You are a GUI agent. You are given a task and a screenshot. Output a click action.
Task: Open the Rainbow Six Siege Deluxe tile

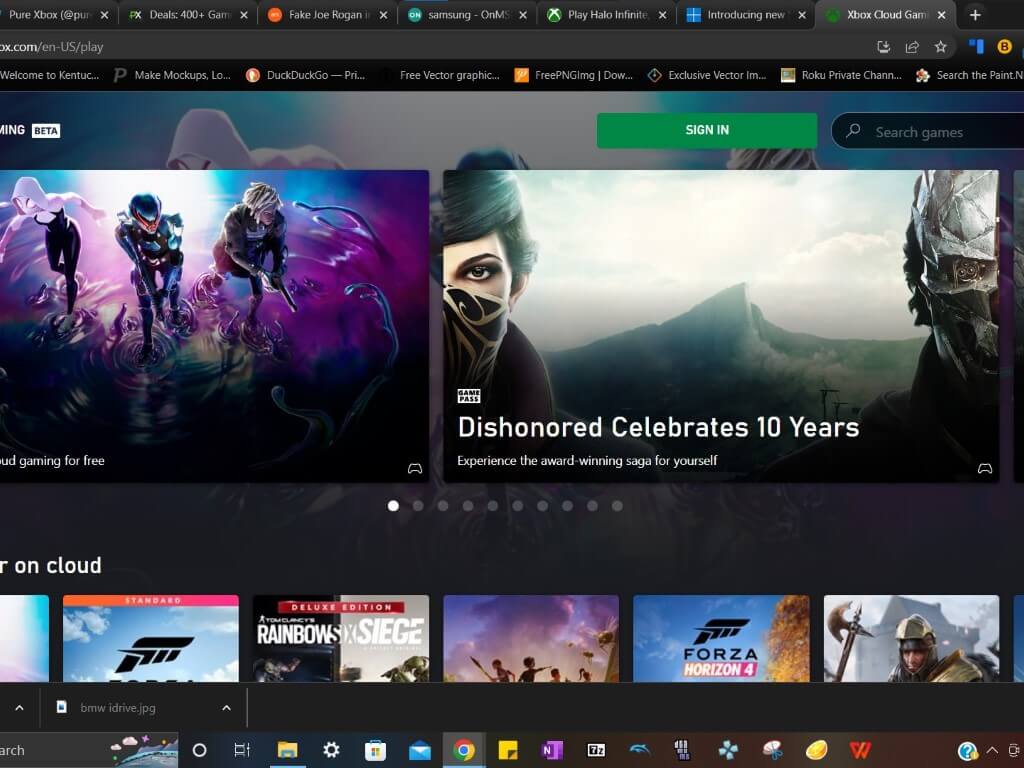341,638
